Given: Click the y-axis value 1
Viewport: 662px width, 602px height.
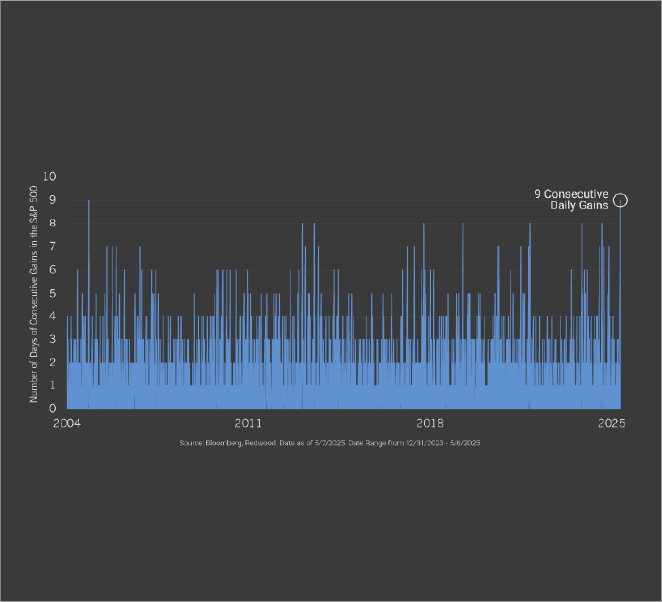Looking at the screenshot, I should pyautogui.click(x=53, y=384).
